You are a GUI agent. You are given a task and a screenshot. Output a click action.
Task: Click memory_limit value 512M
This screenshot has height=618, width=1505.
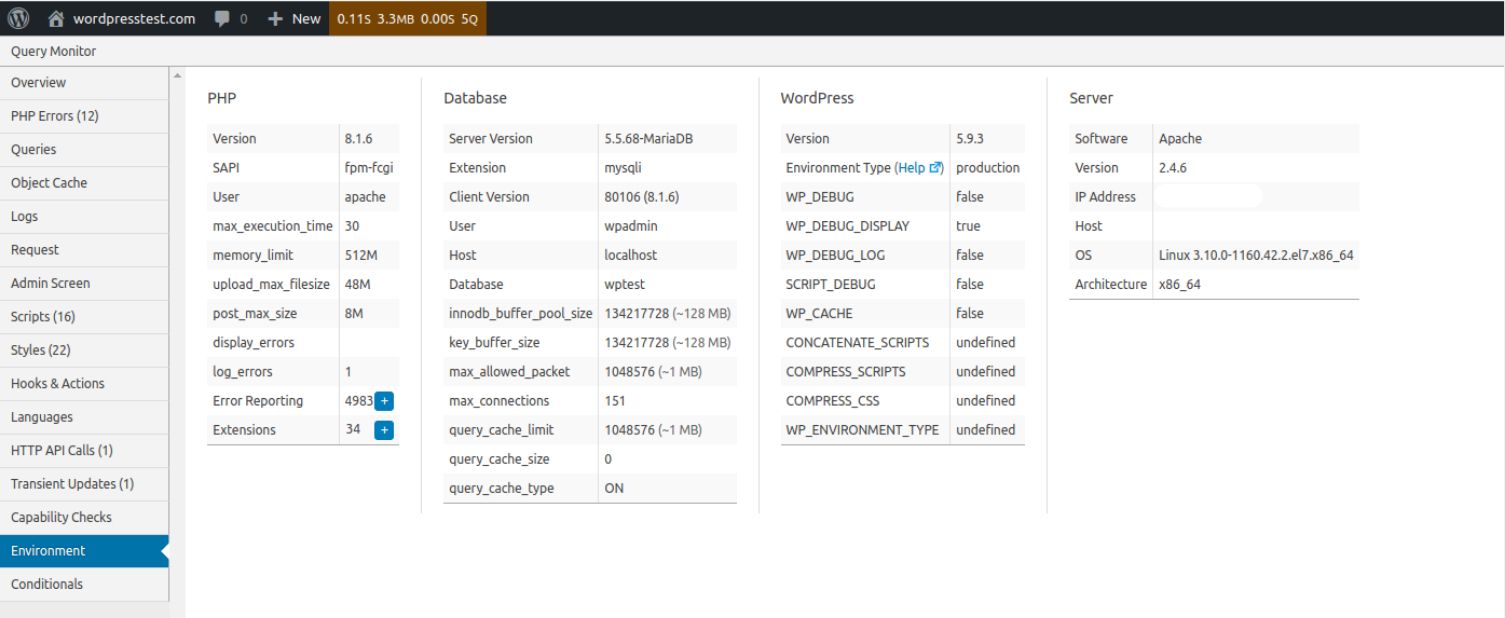tap(360, 255)
